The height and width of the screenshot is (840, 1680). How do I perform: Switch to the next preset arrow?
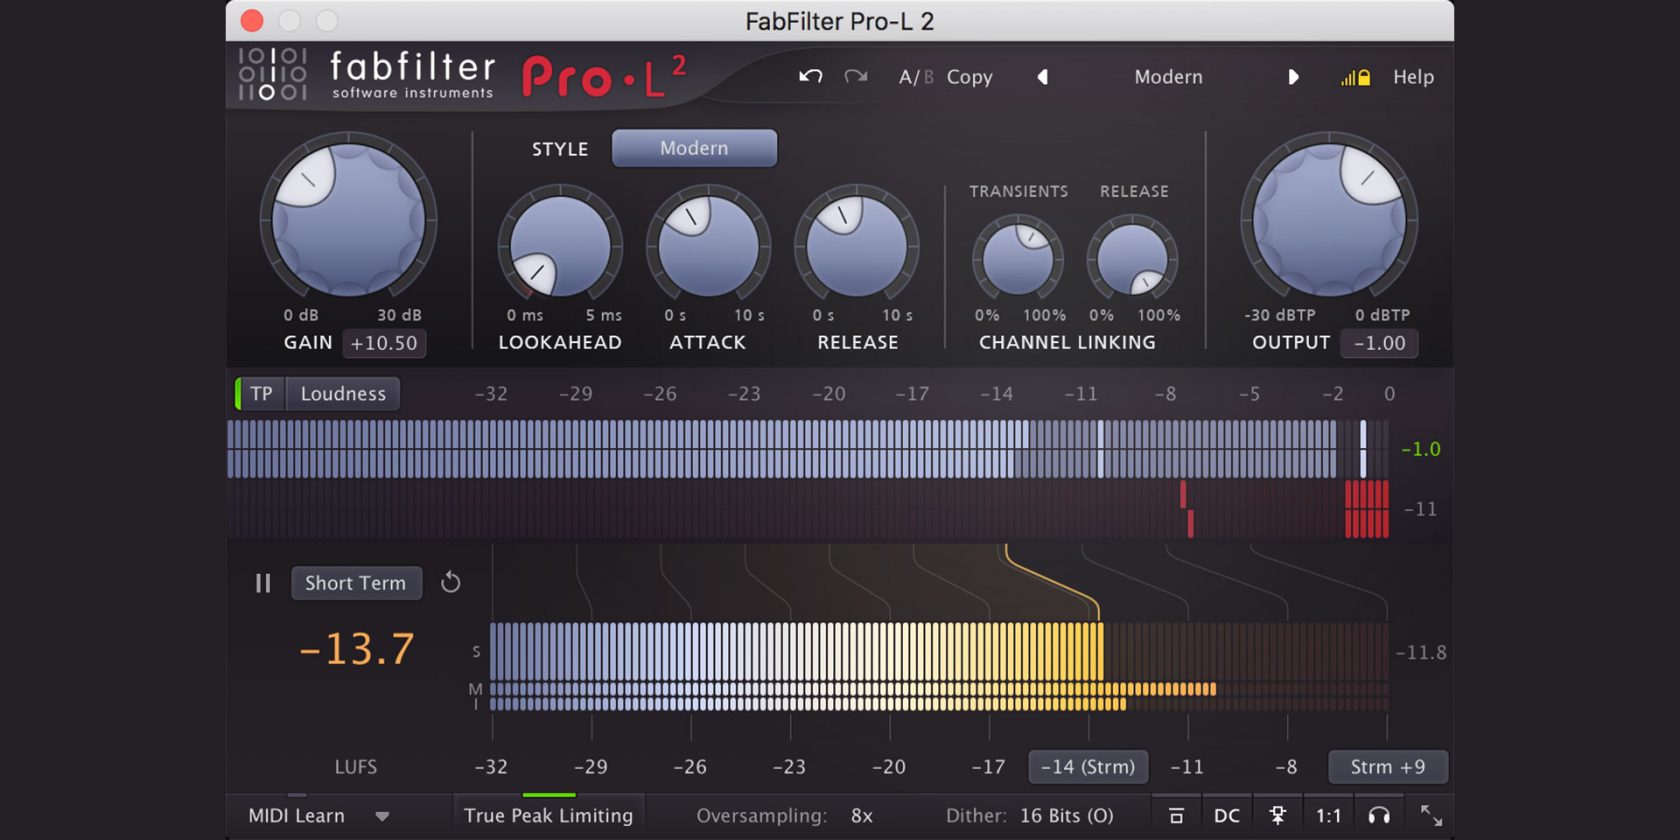click(1293, 77)
